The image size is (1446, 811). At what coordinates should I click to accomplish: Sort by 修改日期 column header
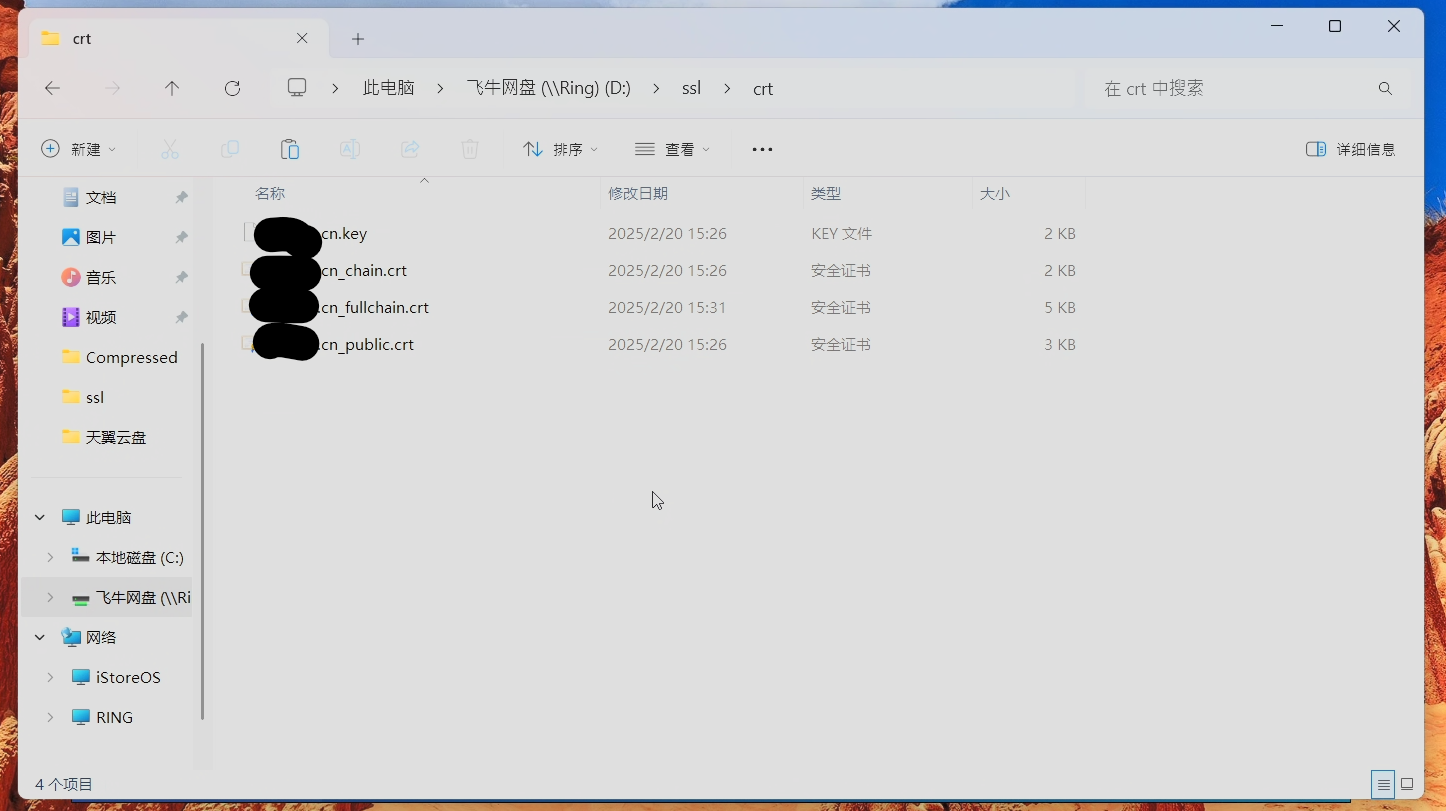point(638,193)
